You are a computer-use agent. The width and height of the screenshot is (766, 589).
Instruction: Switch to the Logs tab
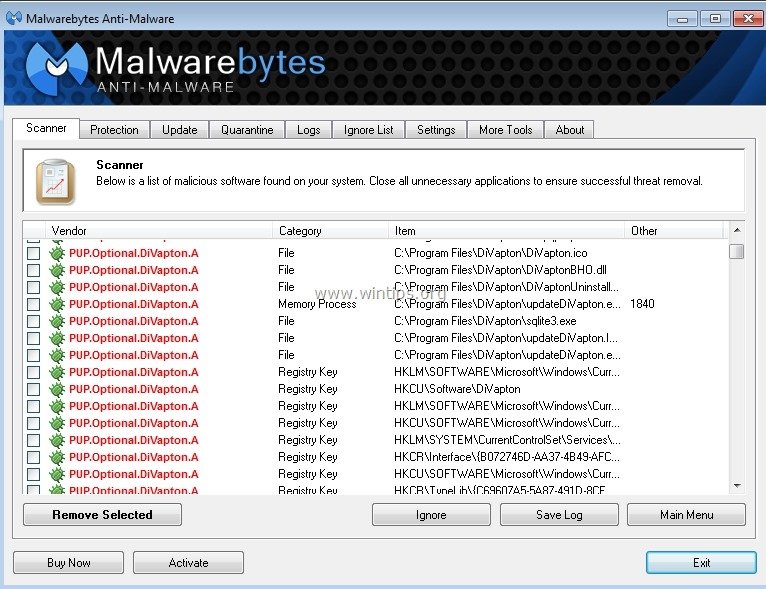pyautogui.click(x=309, y=130)
